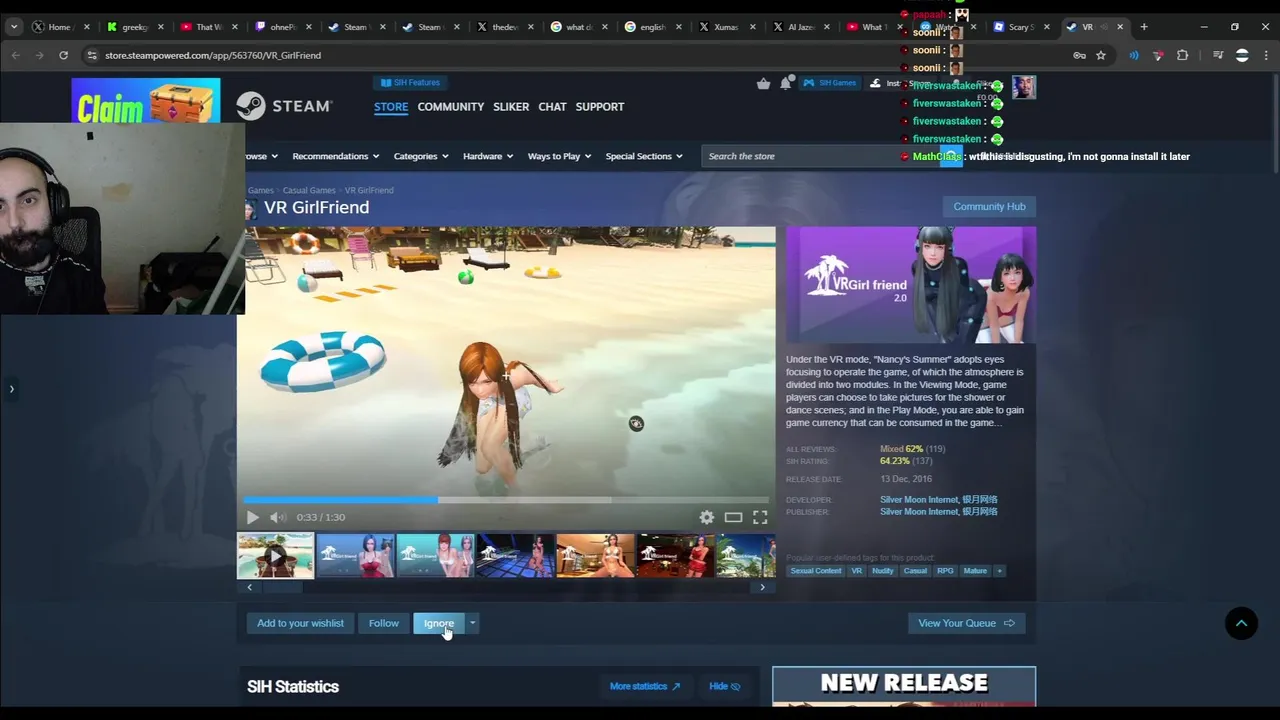This screenshot has width=1280, height=720.
Task: Bookmark this page with the star icon
Action: 1101,55
